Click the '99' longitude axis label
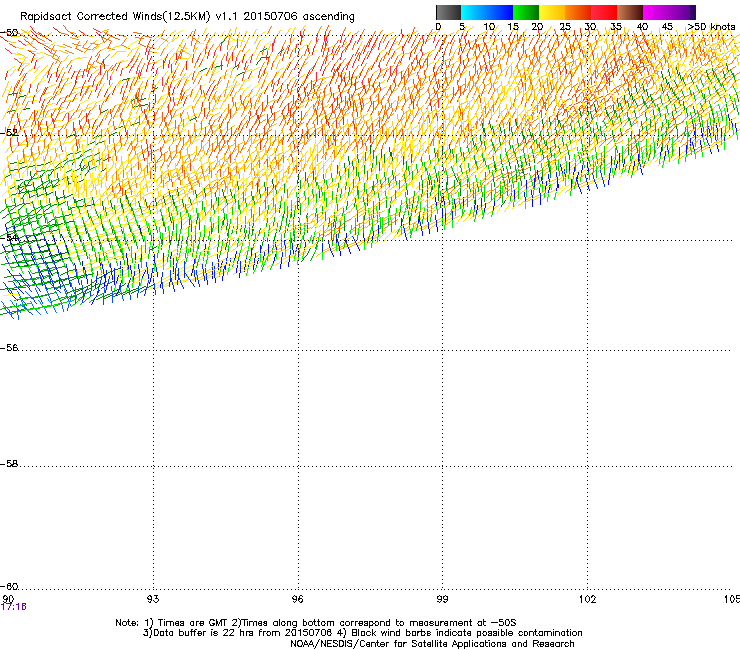740x650 pixels. tap(442, 599)
